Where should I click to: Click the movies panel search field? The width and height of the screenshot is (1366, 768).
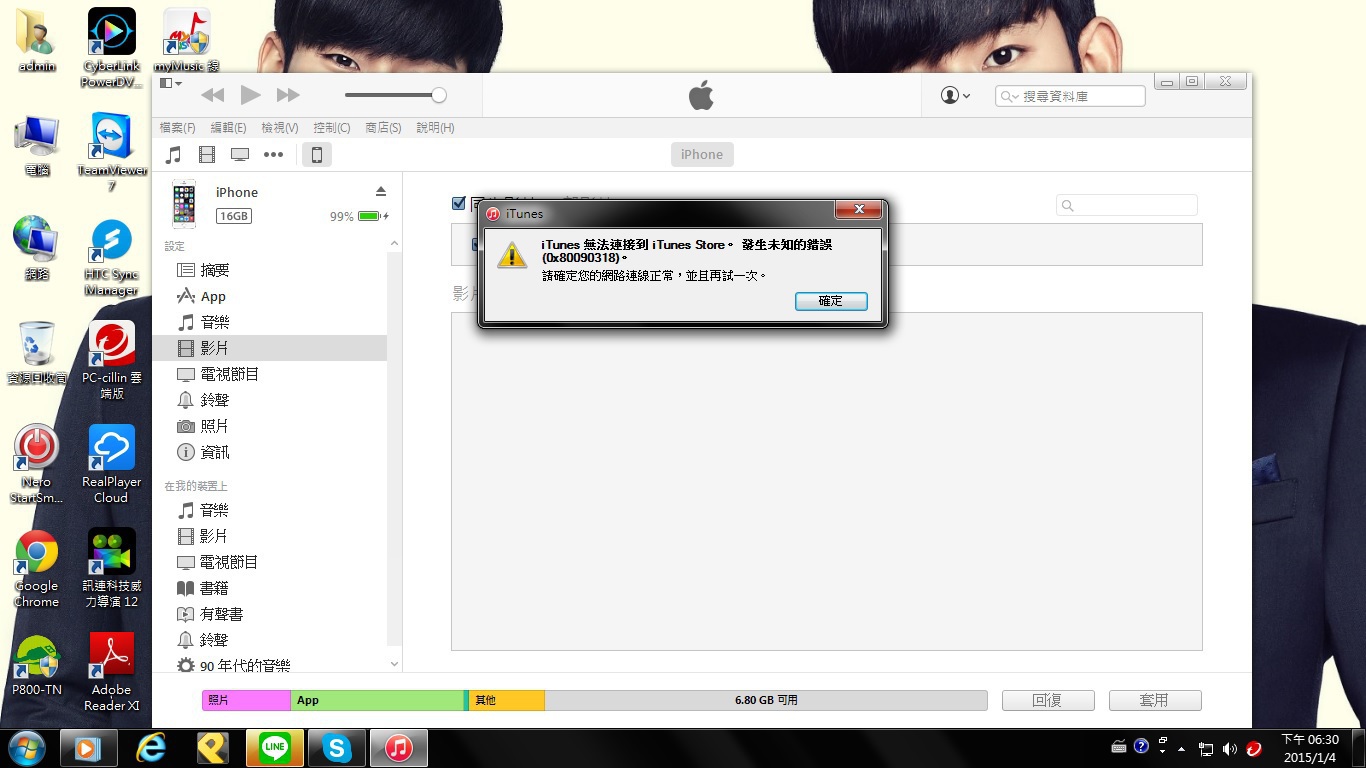[x=1127, y=205]
